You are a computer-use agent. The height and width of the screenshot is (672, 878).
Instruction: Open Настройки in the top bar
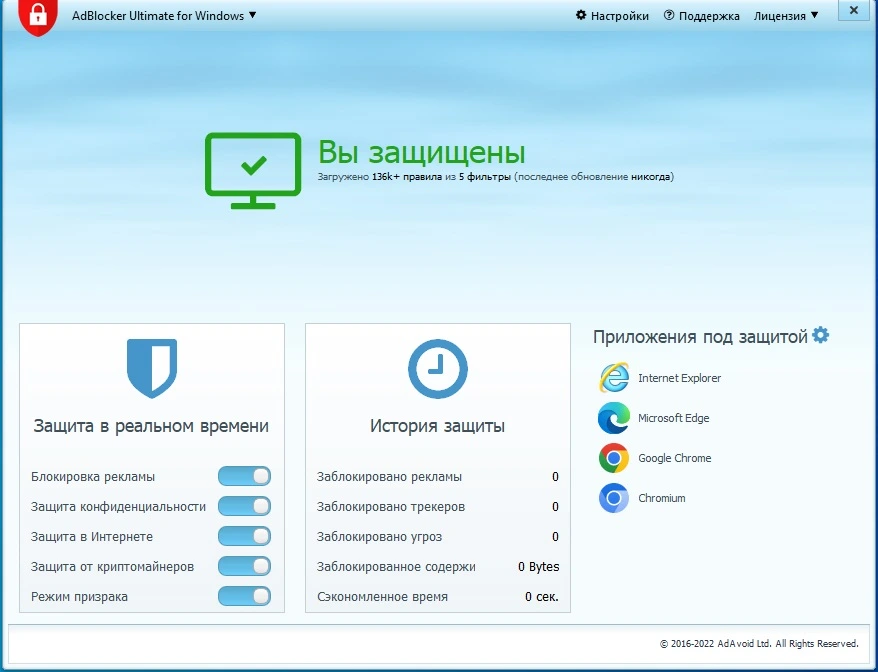point(612,16)
